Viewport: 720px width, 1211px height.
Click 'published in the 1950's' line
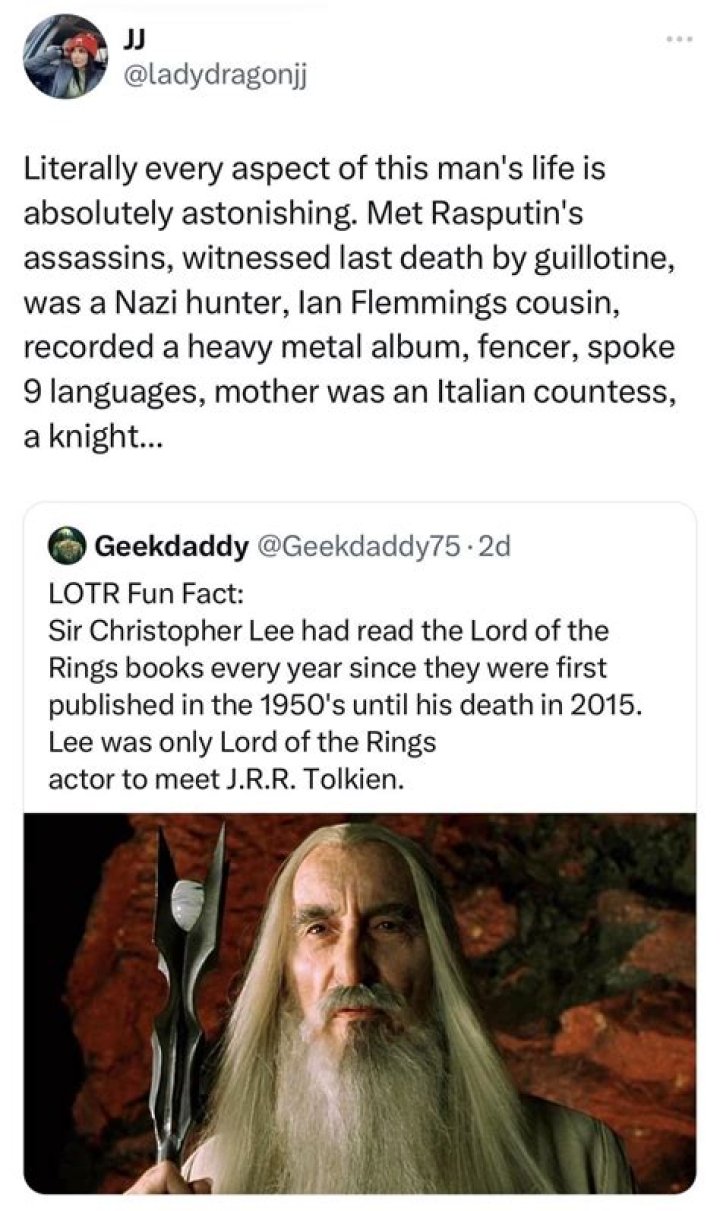pos(170,706)
